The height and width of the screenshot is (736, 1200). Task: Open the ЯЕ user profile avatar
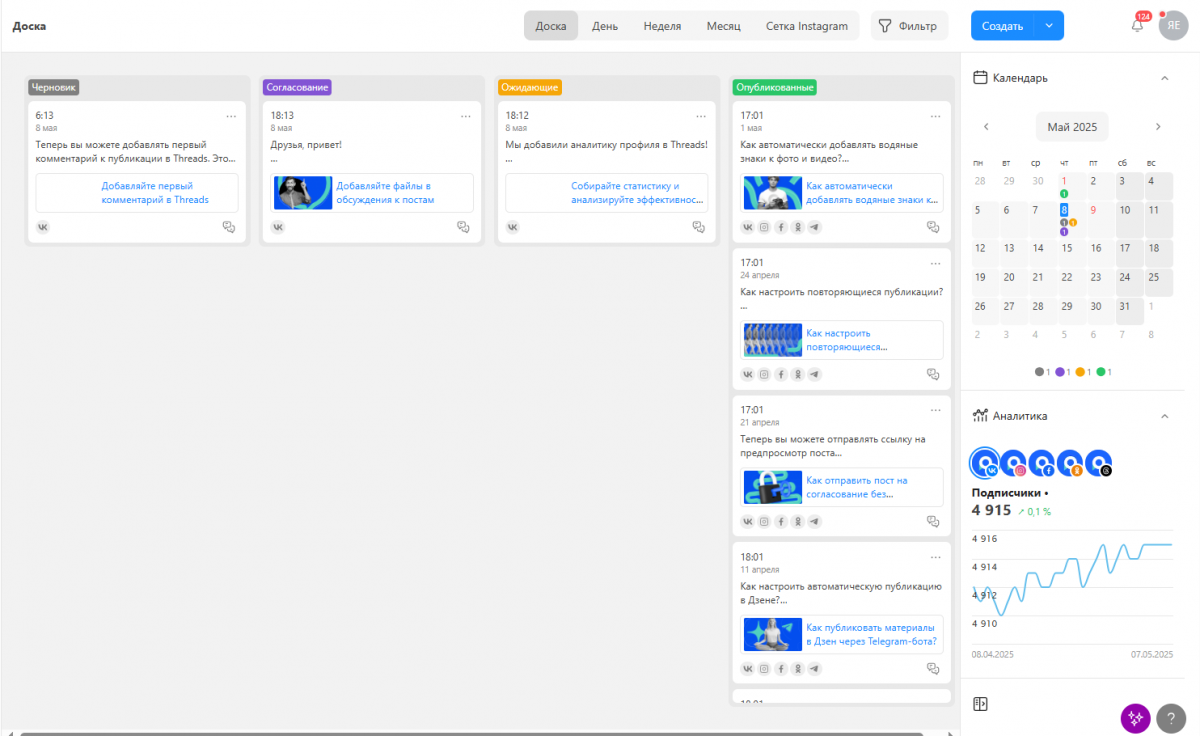point(1173,26)
